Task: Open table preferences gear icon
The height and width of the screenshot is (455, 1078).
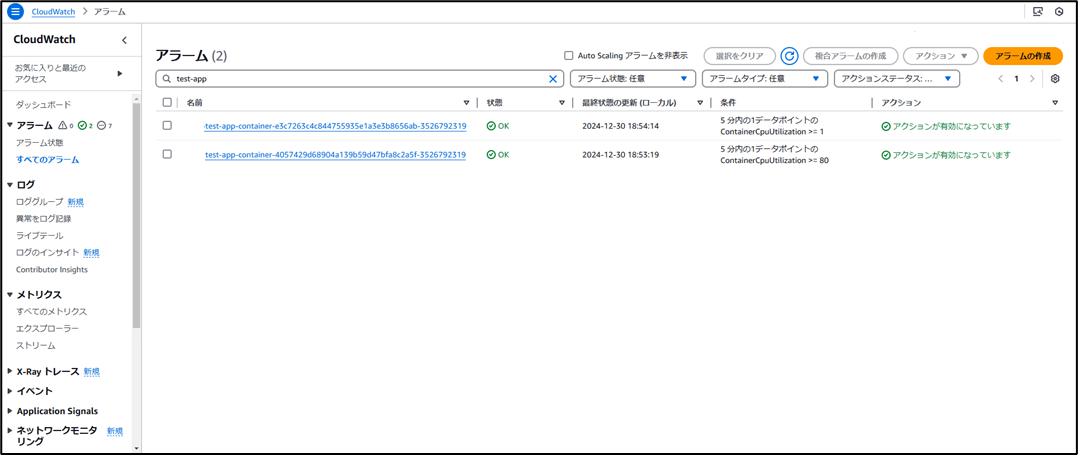Action: point(1055,78)
